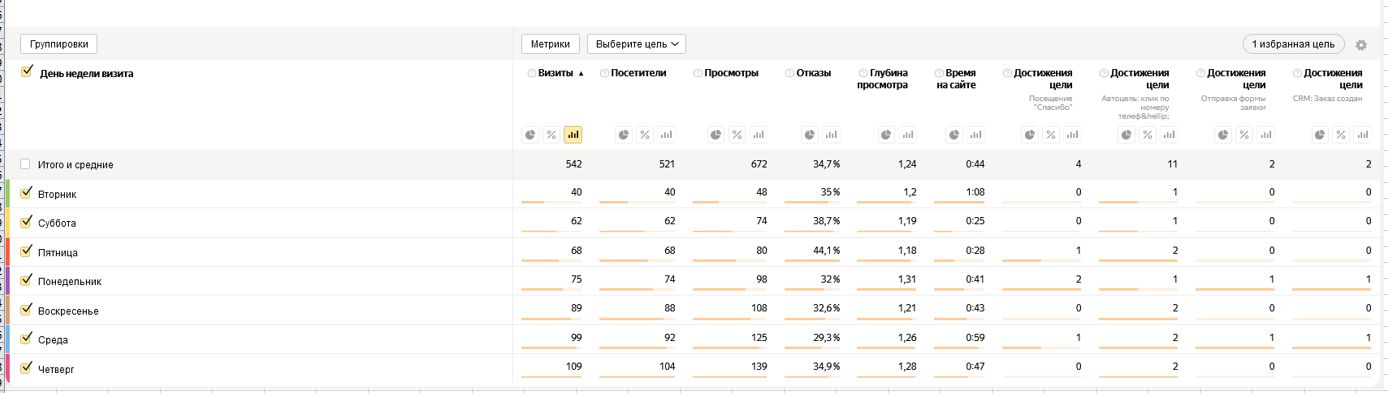Click the green color marker for Вторник
This screenshot has height=393, width=1388.
pos(8,194)
